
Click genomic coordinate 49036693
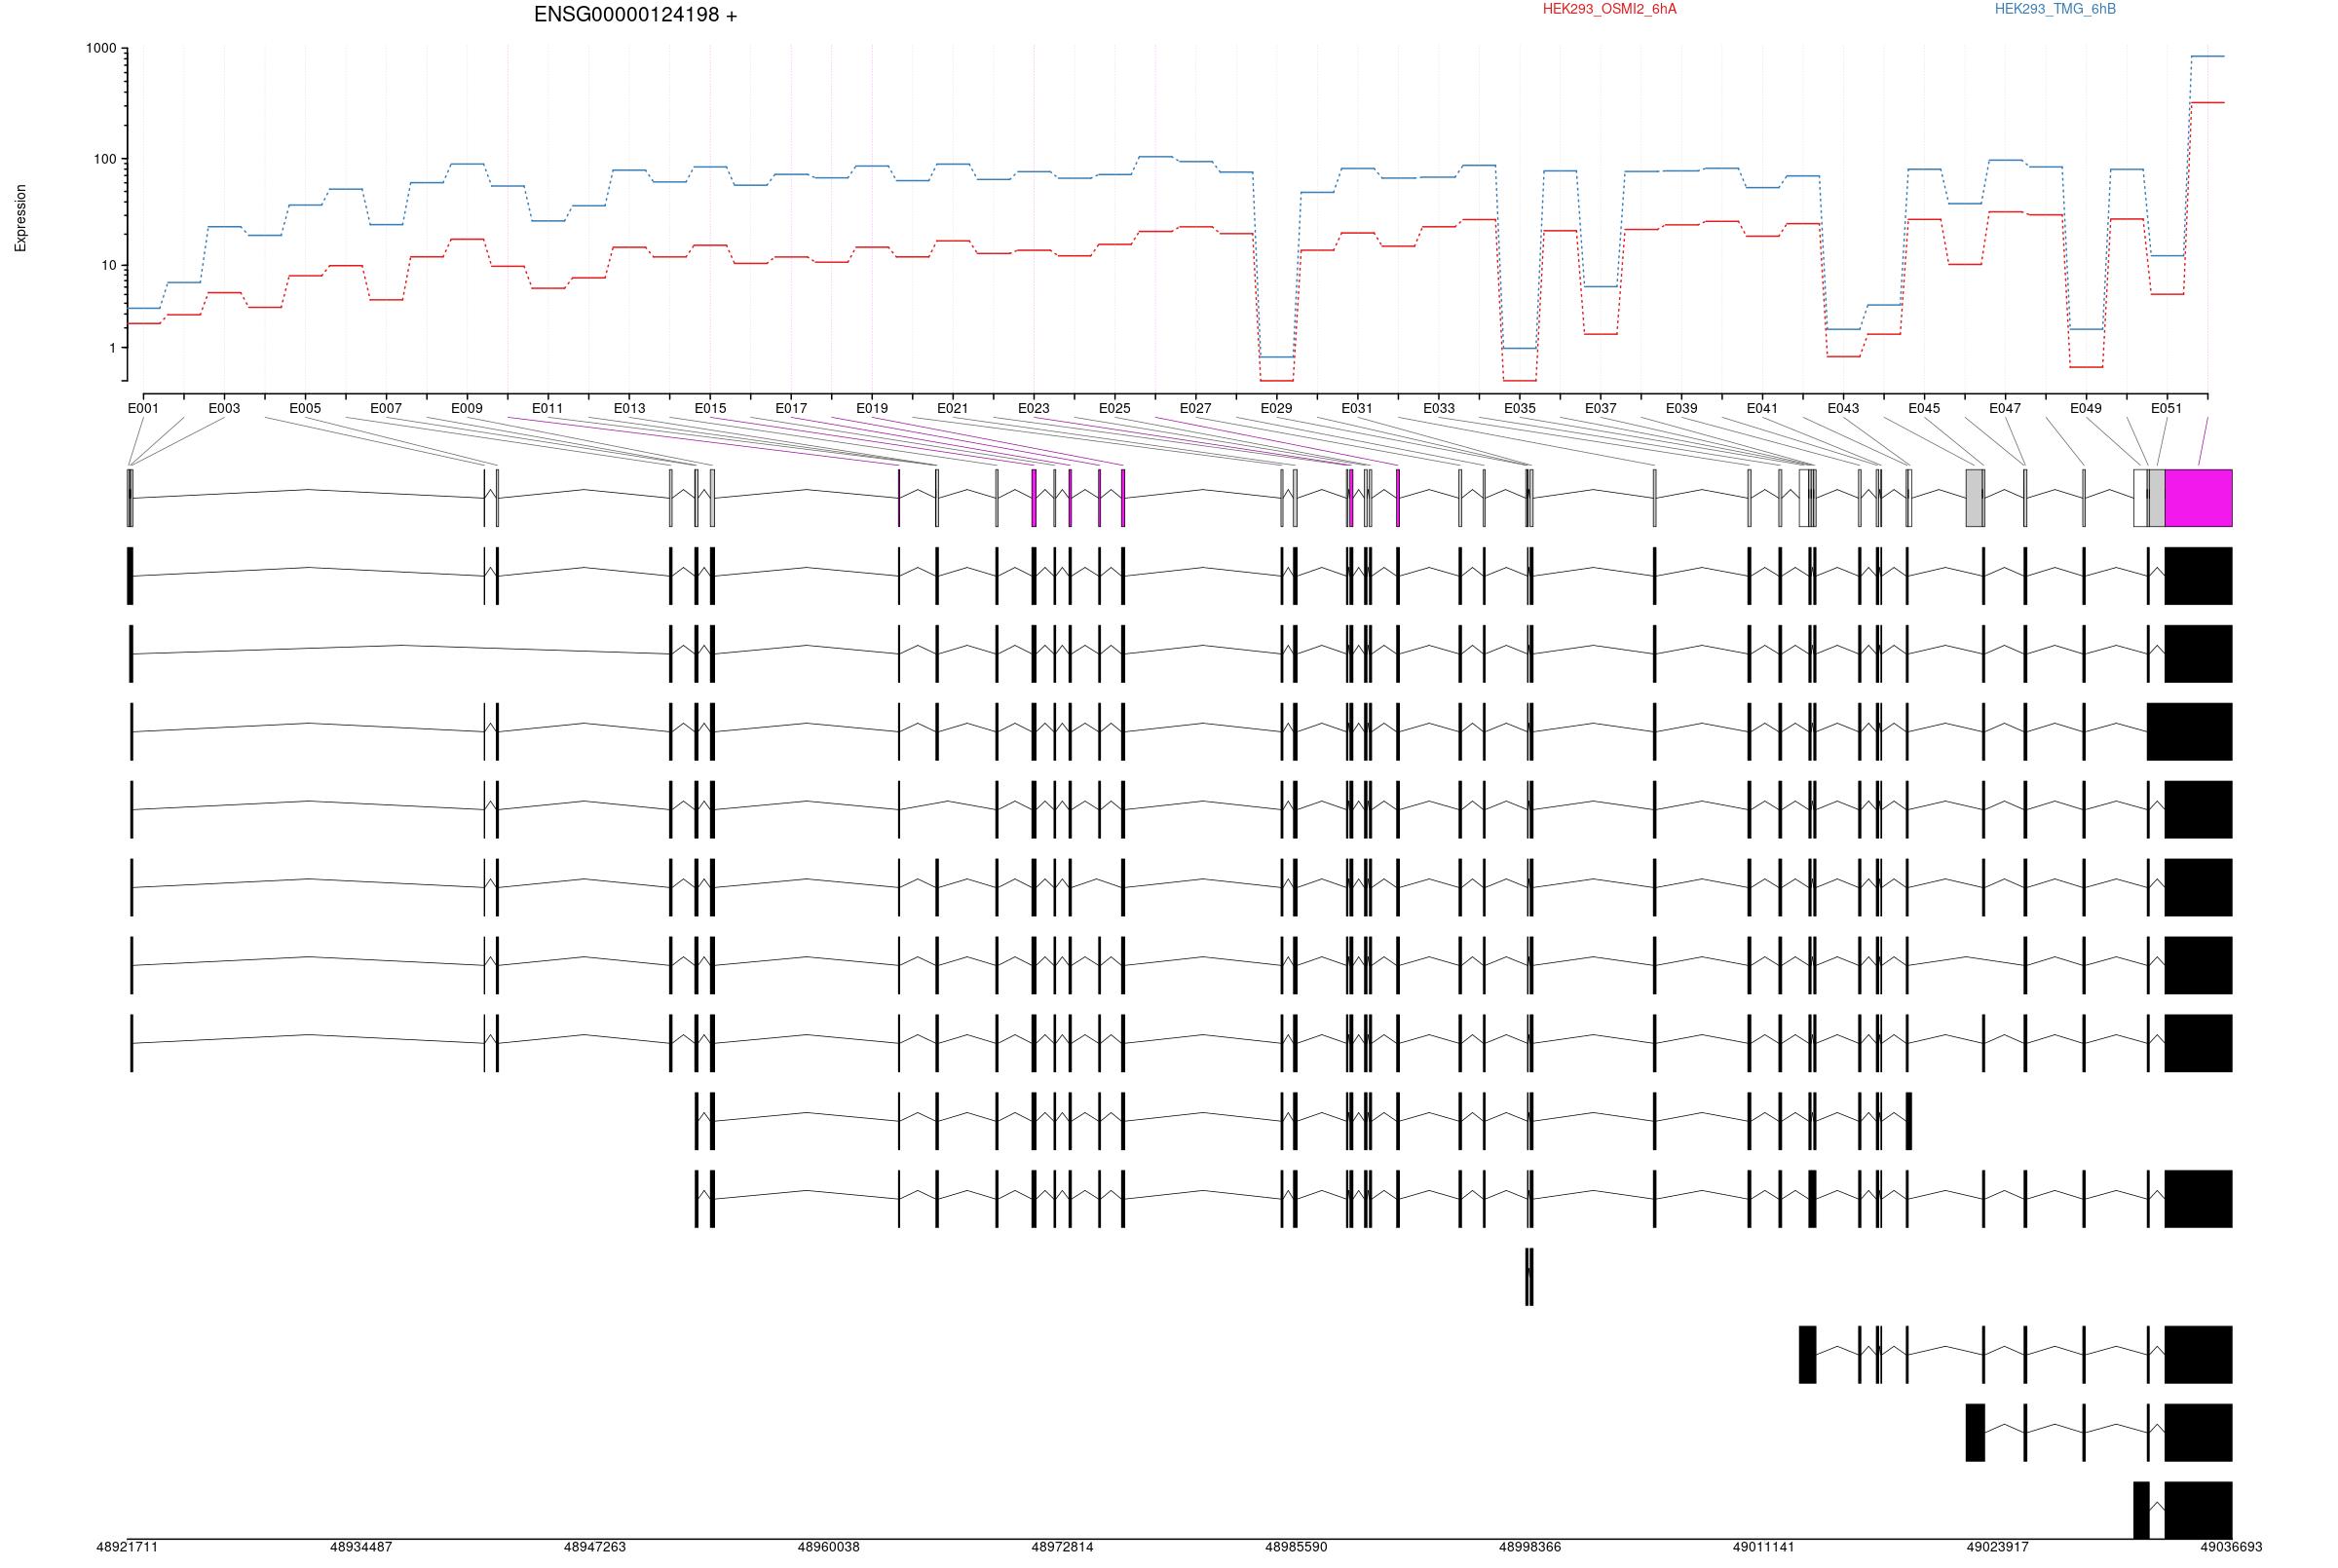pos(2231,1547)
